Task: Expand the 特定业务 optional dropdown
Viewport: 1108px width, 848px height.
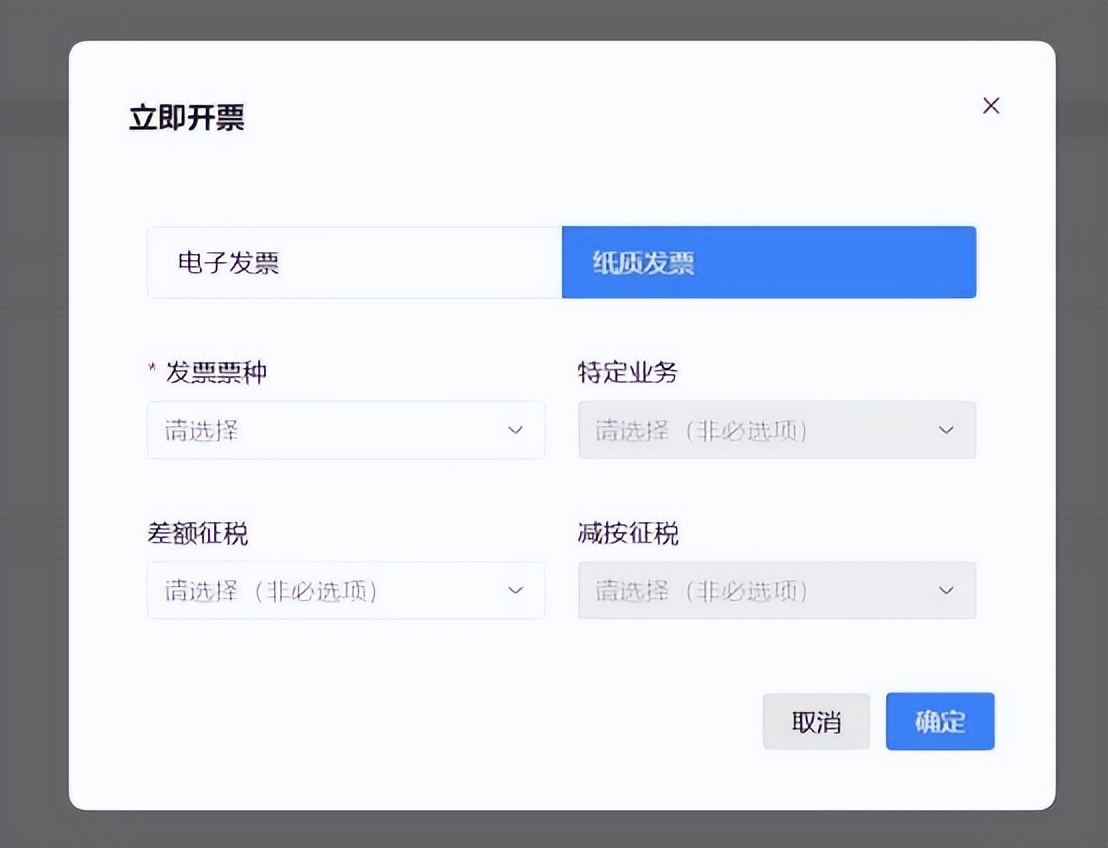Action: (777, 430)
